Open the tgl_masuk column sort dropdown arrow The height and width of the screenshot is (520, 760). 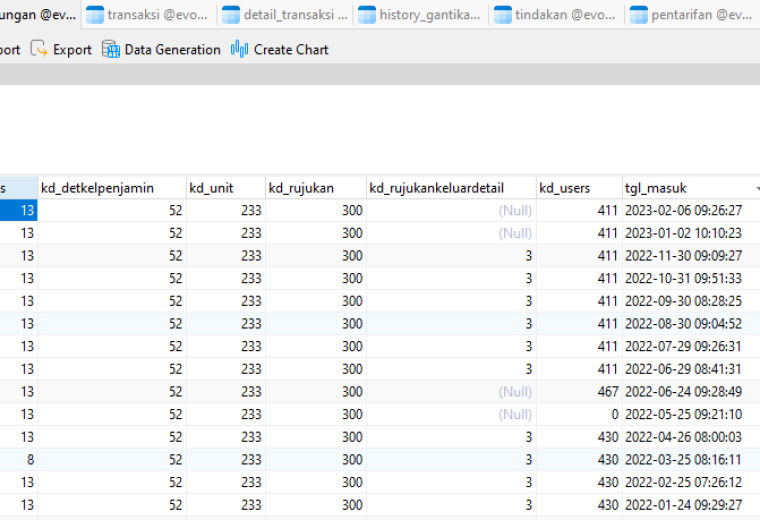[757, 188]
